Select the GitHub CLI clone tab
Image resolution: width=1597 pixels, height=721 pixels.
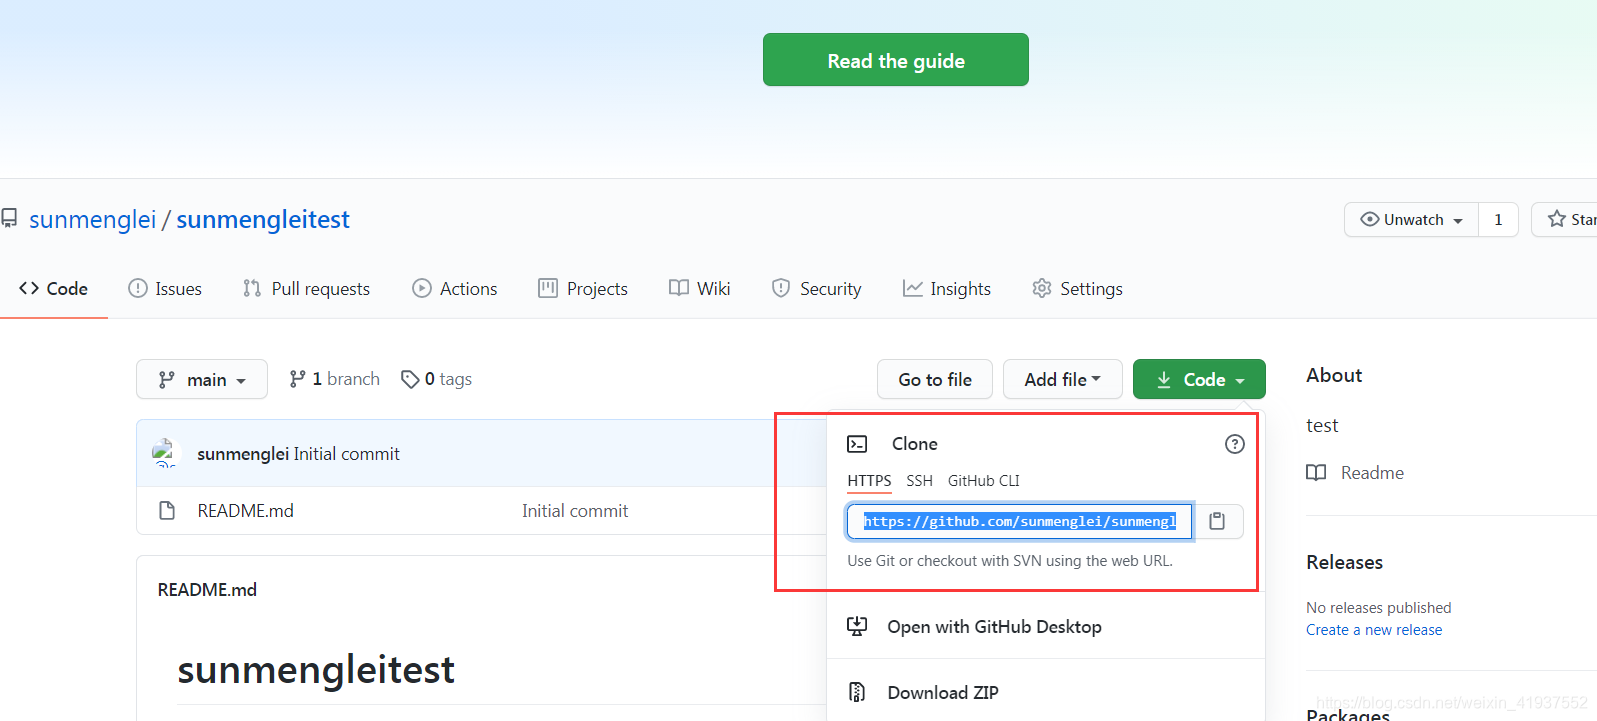click(x=984, y=481)
